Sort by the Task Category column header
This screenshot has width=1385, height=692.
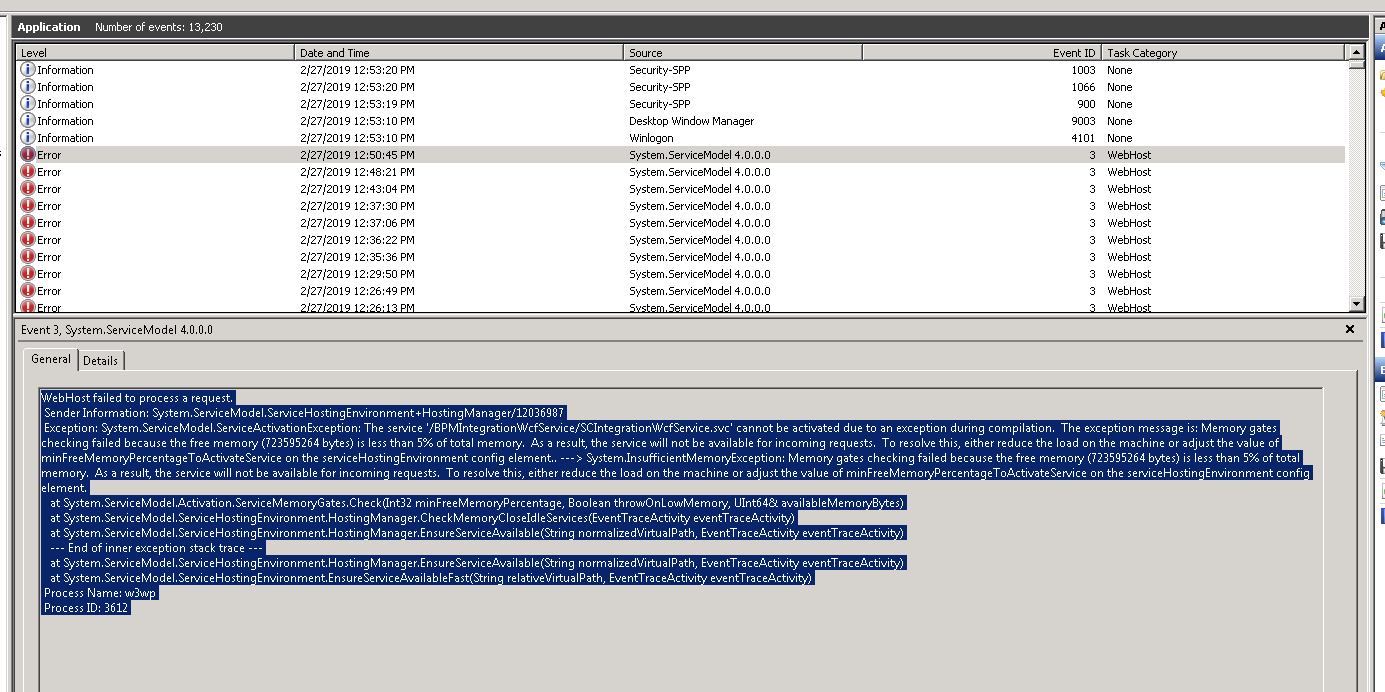pyautogui.click(x=1224, y=53)
